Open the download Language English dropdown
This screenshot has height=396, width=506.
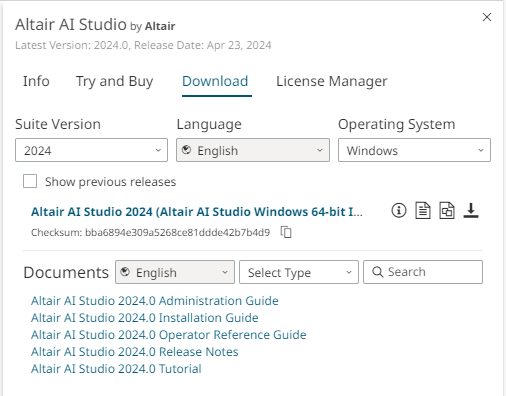click(253, 150)
